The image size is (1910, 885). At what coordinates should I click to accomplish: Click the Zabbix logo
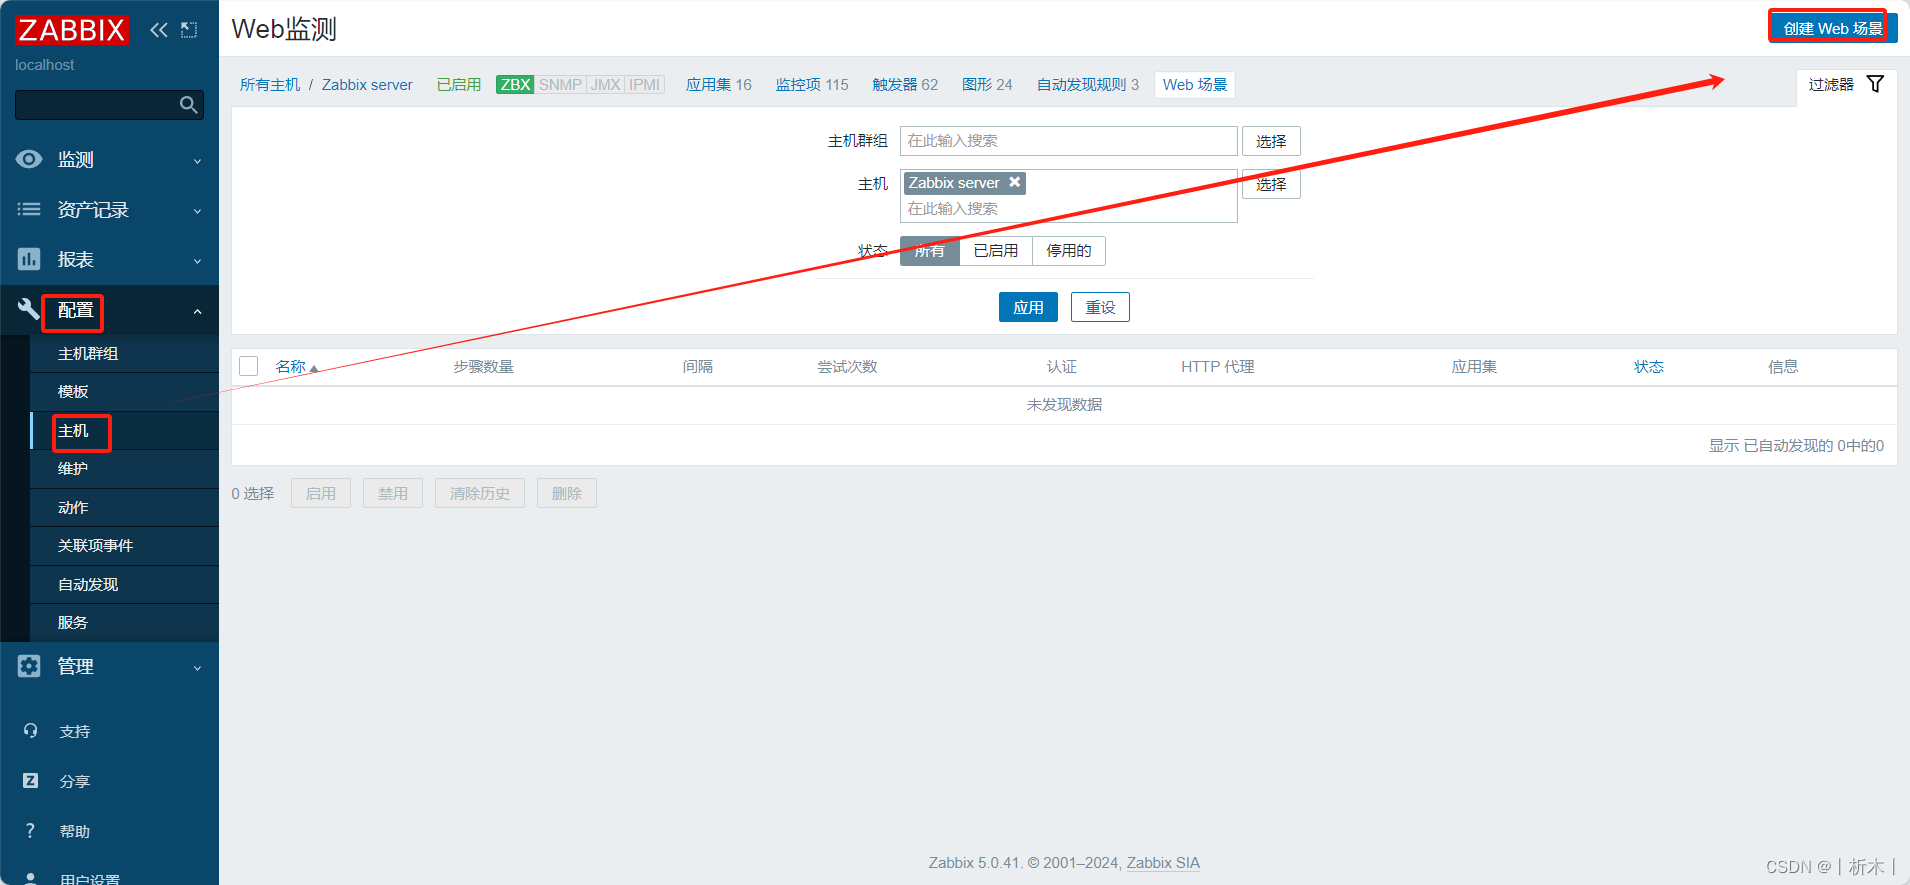[x=72, y=30]
